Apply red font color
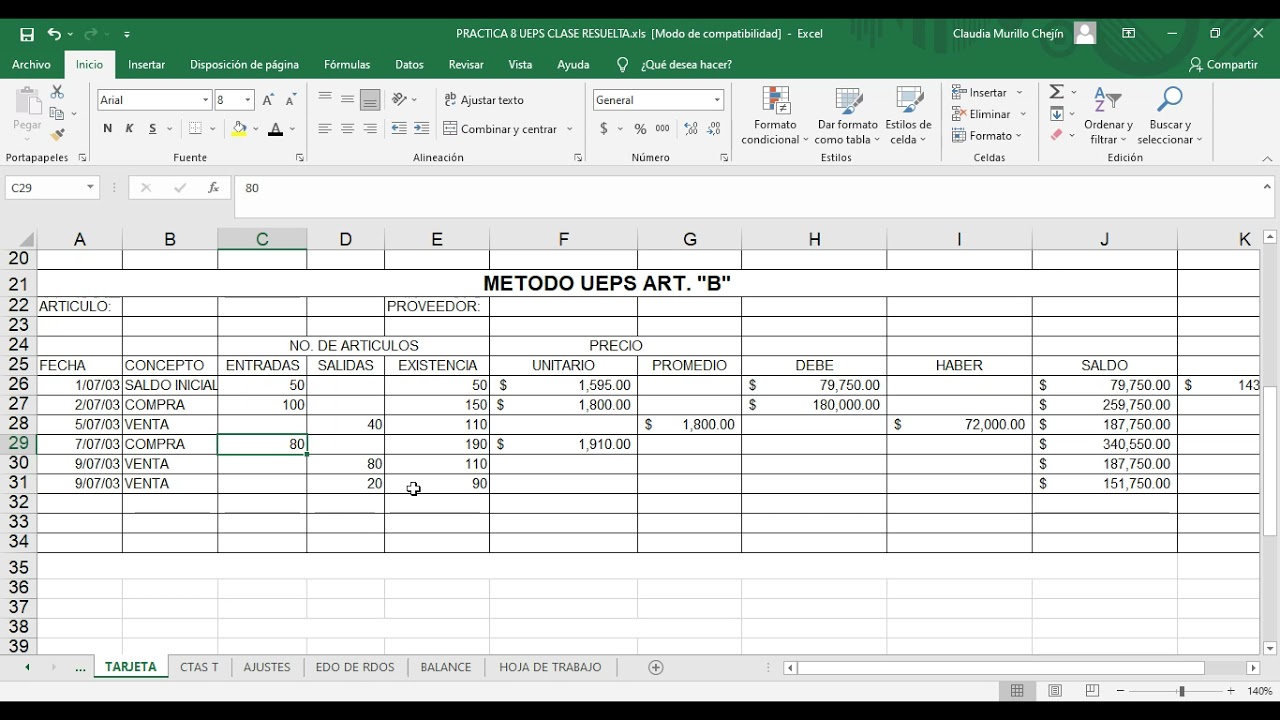Screen dimensions: 1280x720 [x=276, y=129]
